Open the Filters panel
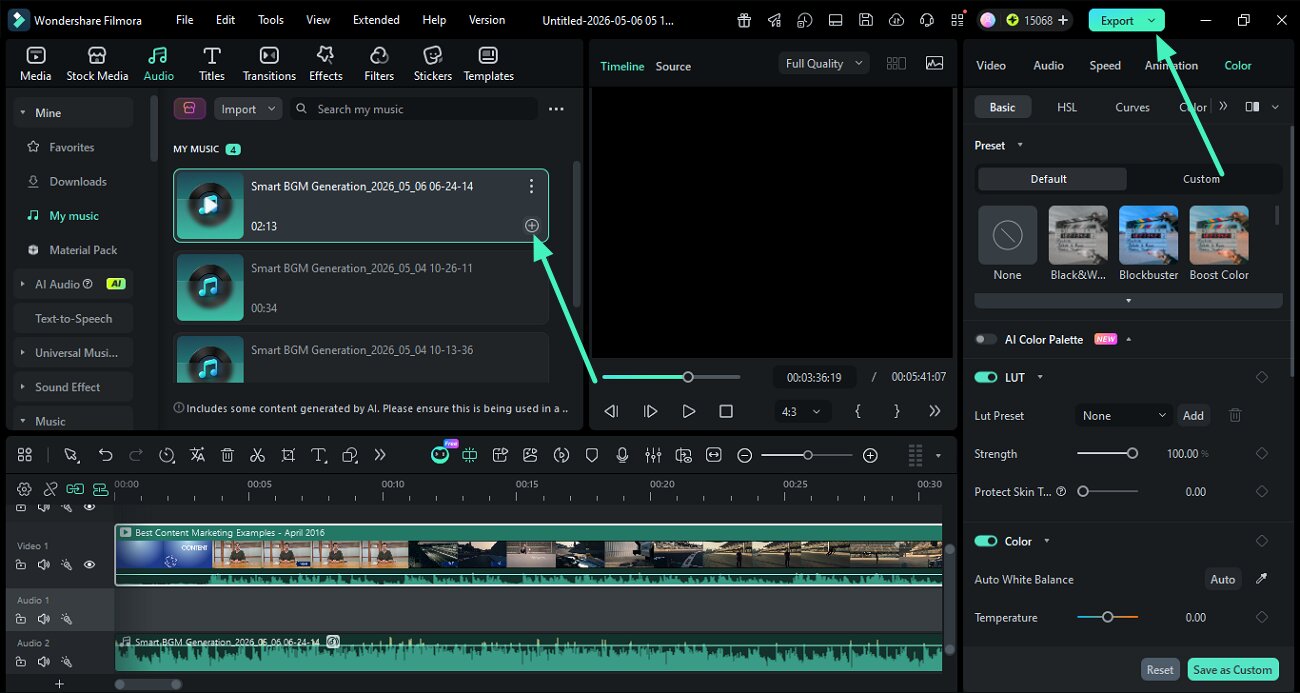Image resolution: width=1300 pixels, height=693 pixels. pos(379,64)
